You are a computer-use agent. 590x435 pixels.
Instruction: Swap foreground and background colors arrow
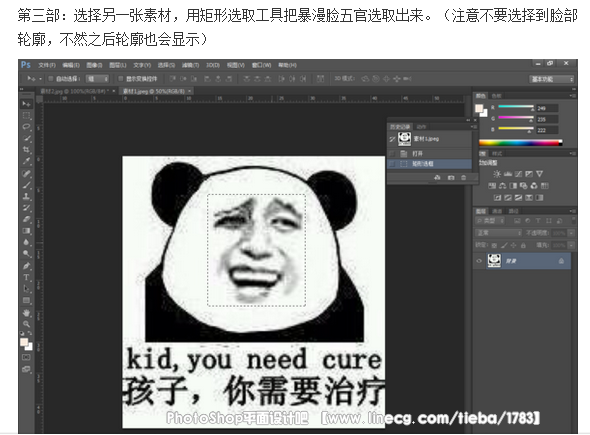30,333
